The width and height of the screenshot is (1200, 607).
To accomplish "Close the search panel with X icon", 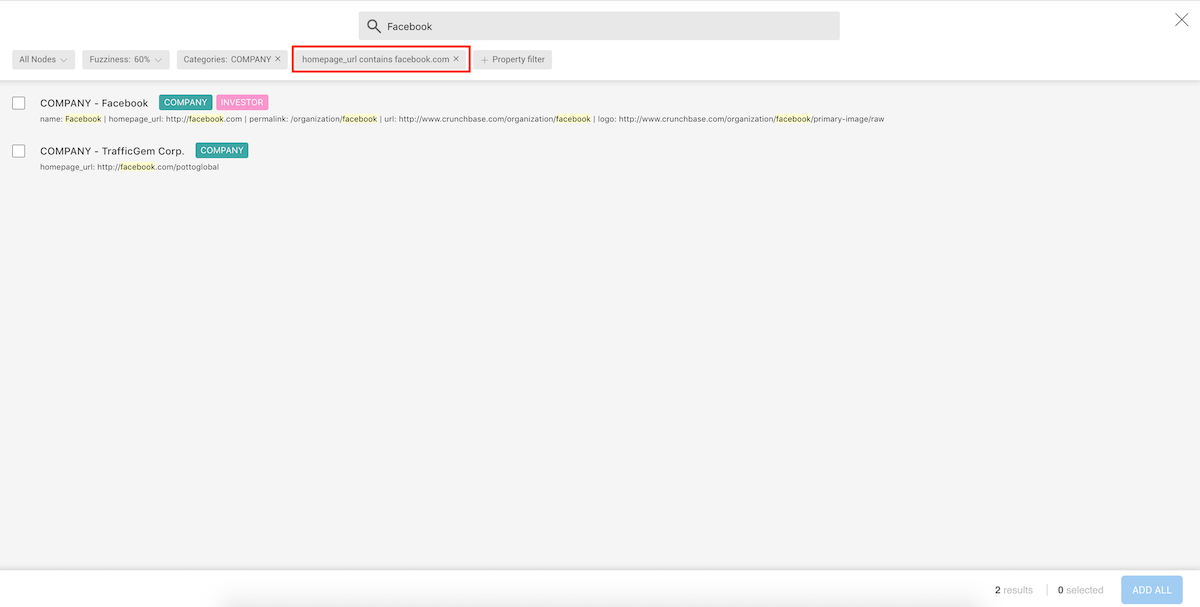I will coord(1181,20).
